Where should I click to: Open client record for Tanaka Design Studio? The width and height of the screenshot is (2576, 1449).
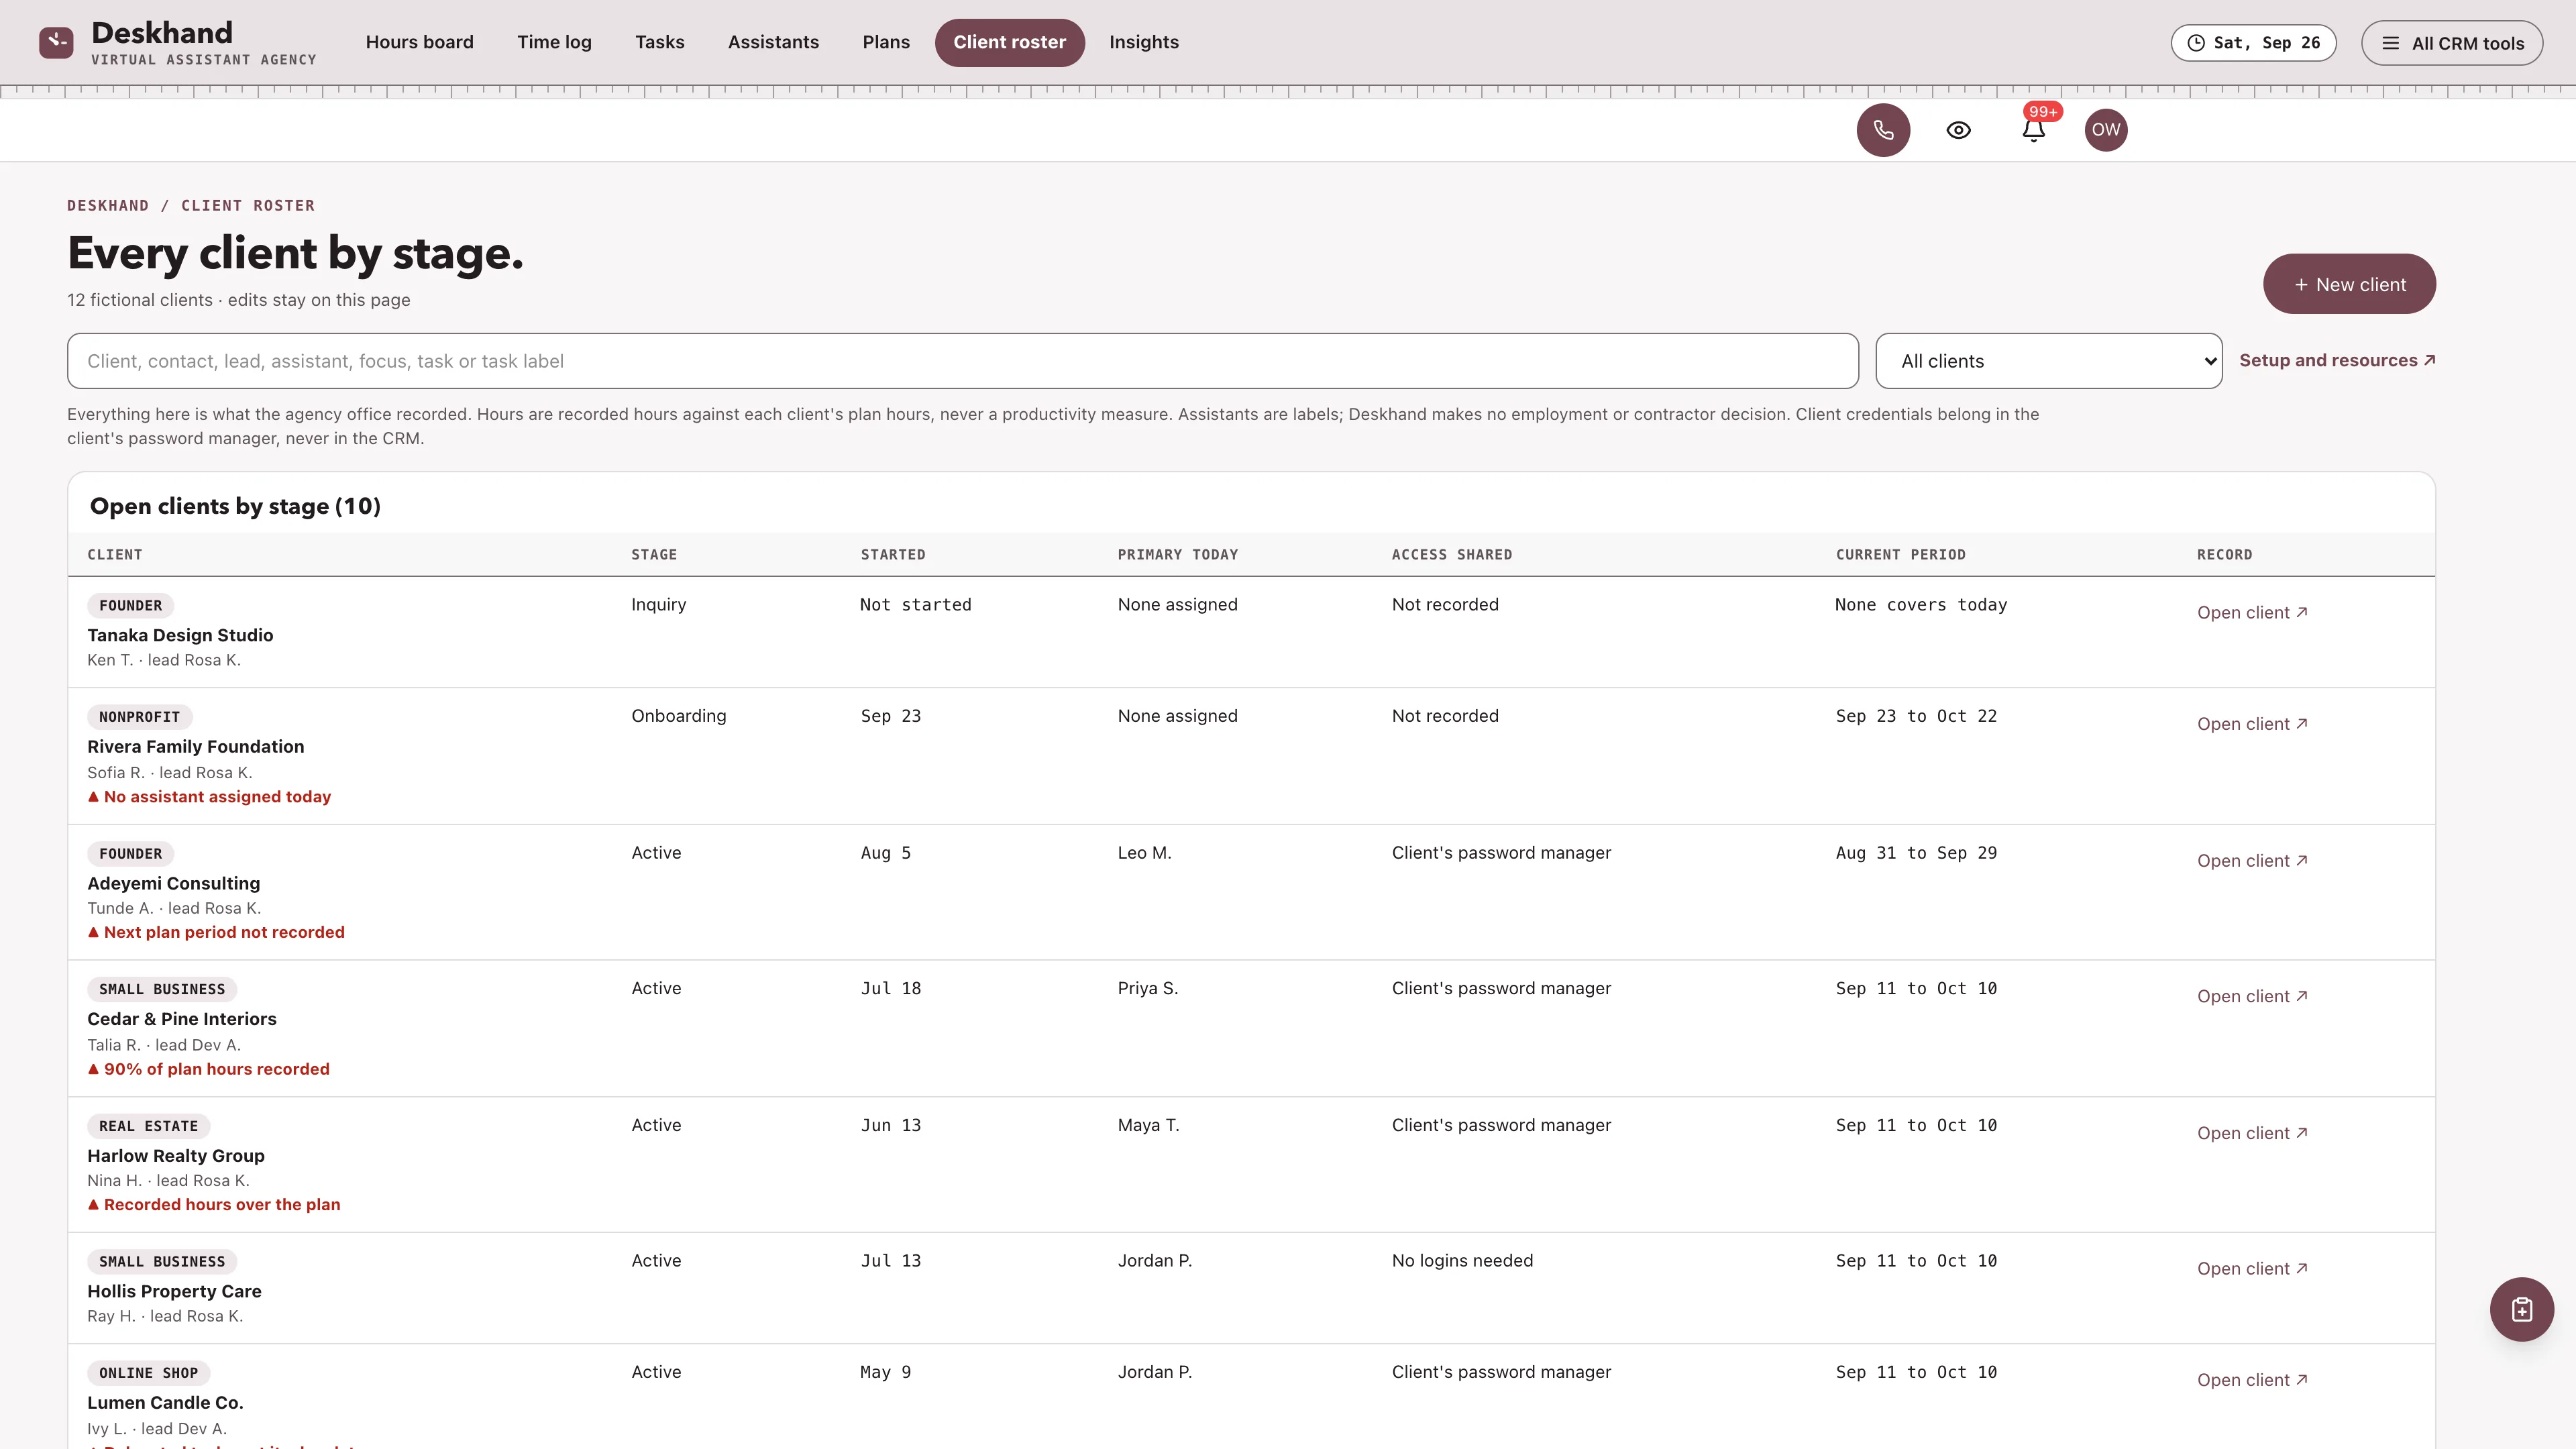[x=2252, y=612]
